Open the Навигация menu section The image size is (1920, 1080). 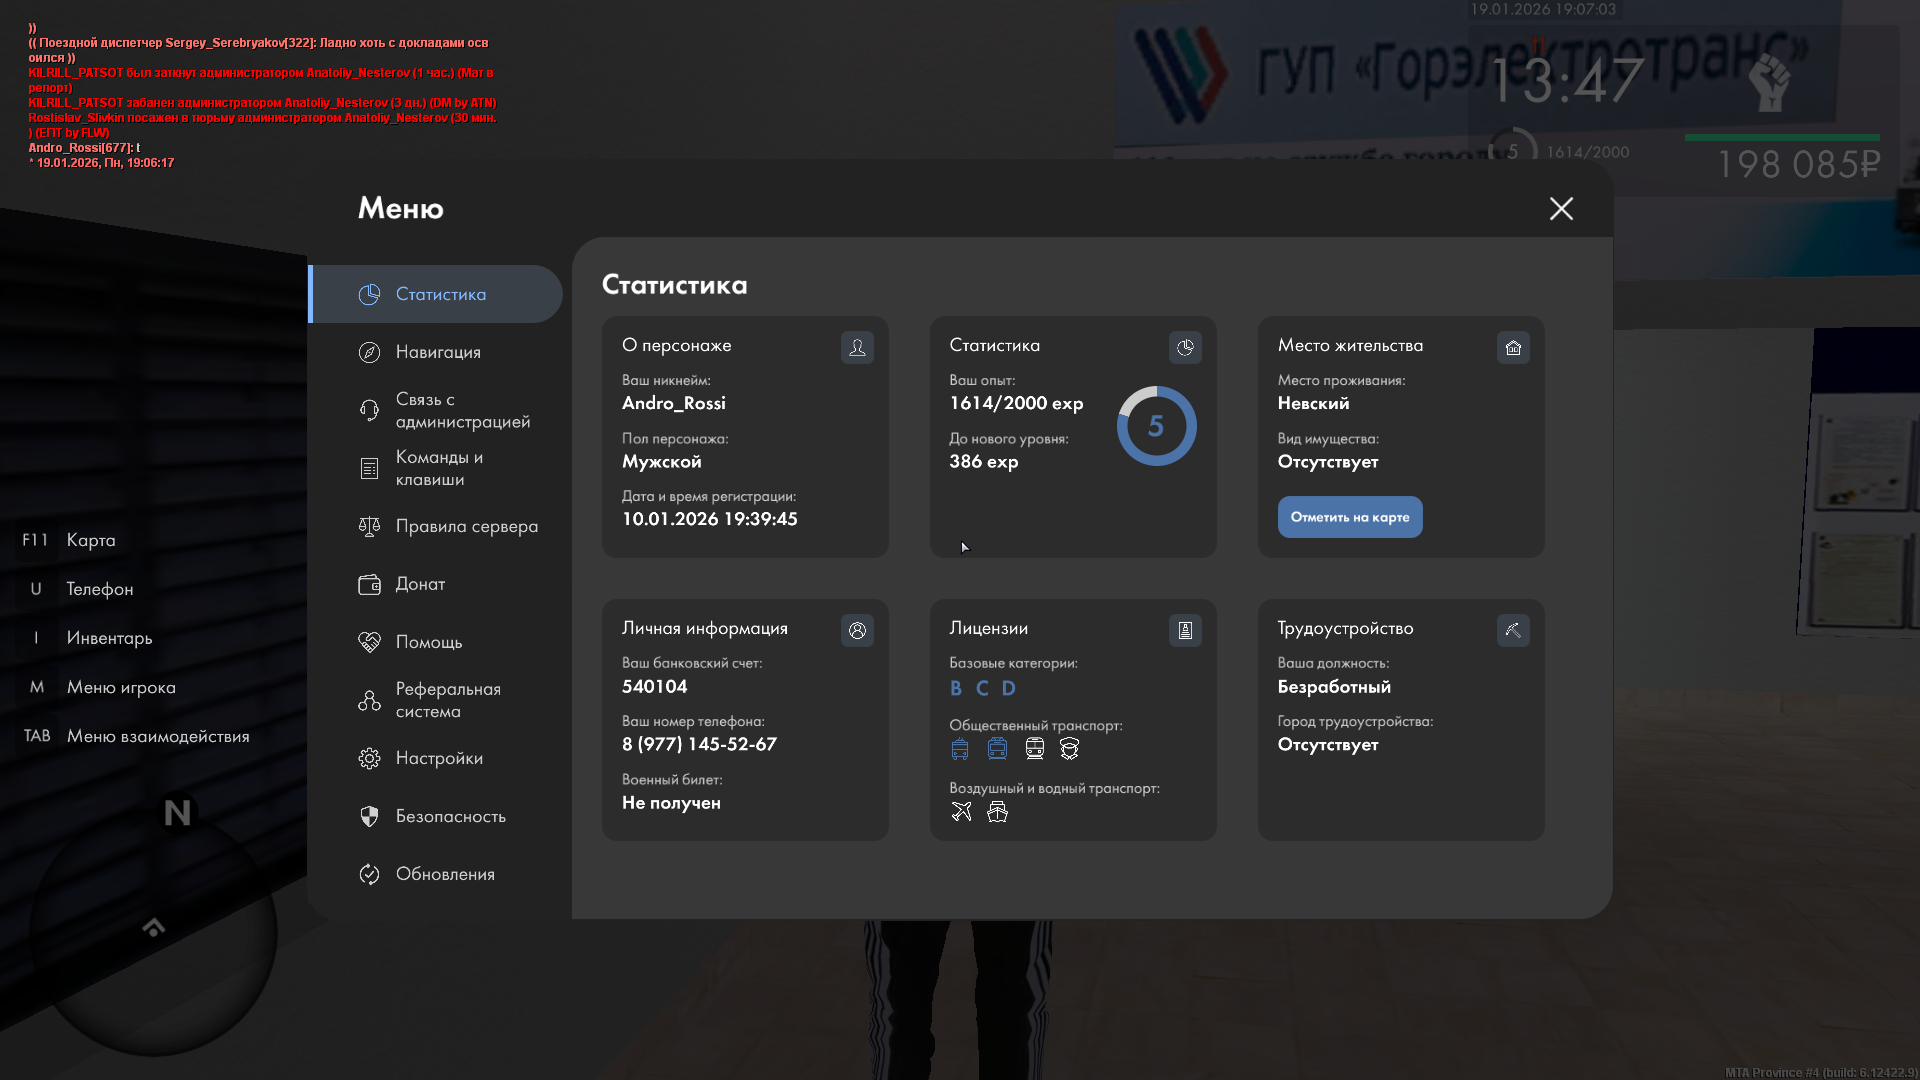(438, 352)
